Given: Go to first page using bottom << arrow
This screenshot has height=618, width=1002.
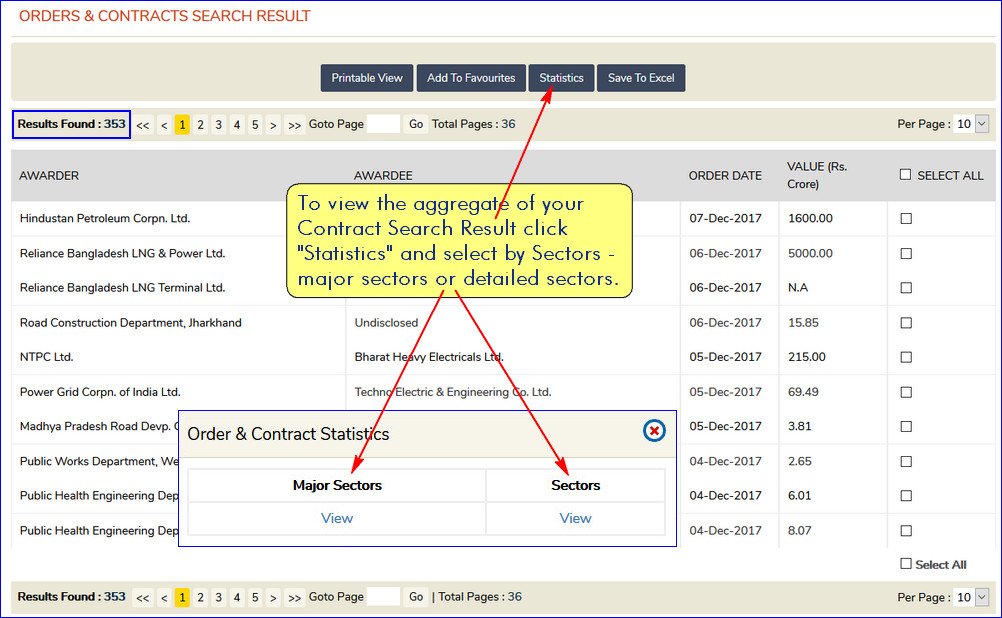Looking at the screenshot, I should (x=143, y=597).
